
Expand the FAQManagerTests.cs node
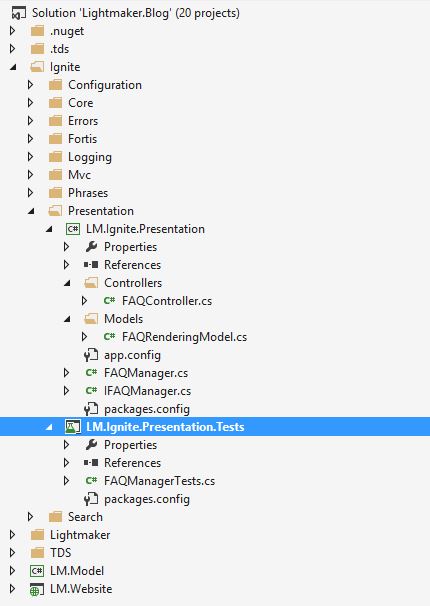66,481
